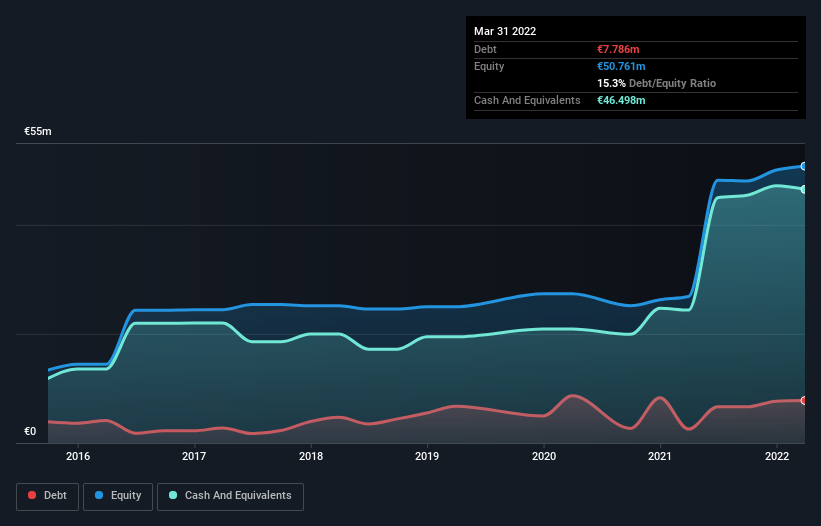This screenshot has width=821, height=526.
Task: Click the €0 y-axis label
Action: (30, 431)
